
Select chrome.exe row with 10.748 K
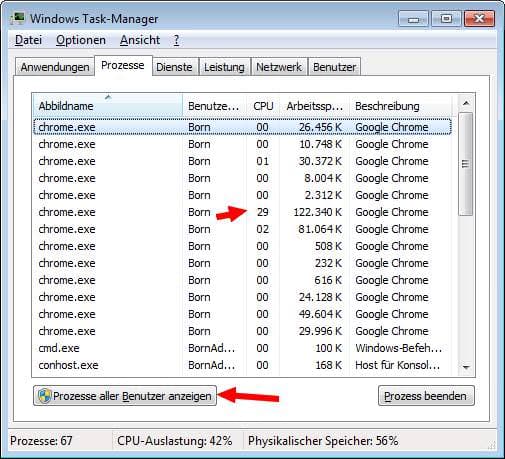242,144
